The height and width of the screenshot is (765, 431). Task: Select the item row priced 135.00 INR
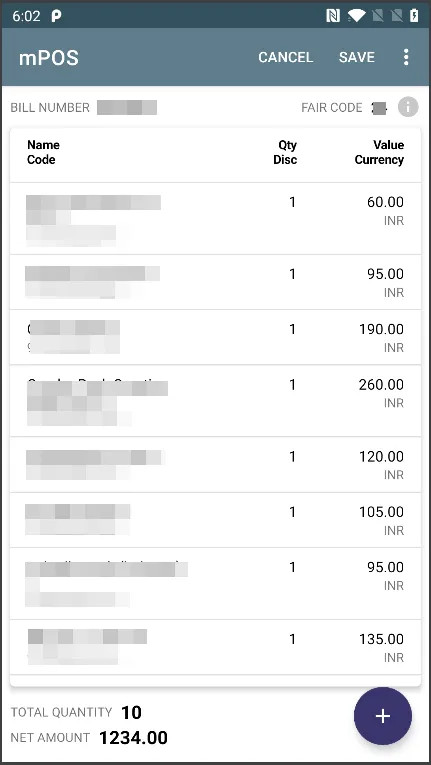(215, 647)
